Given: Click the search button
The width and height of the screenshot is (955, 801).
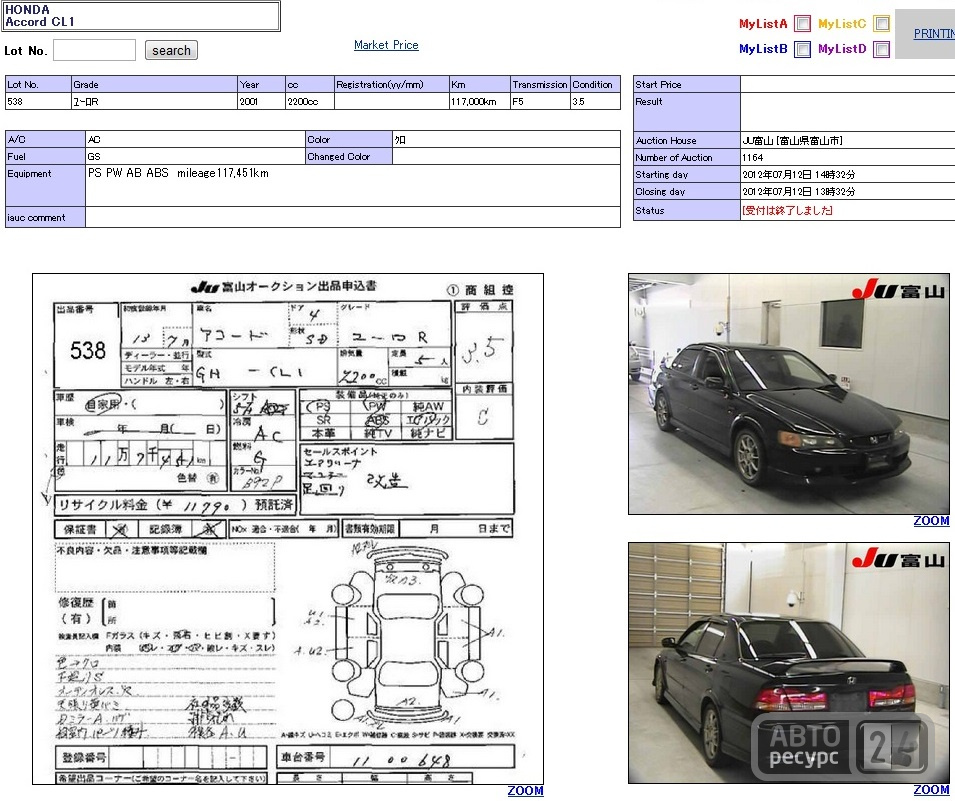Looking at the screenshot, I should [x=171, y=51].
